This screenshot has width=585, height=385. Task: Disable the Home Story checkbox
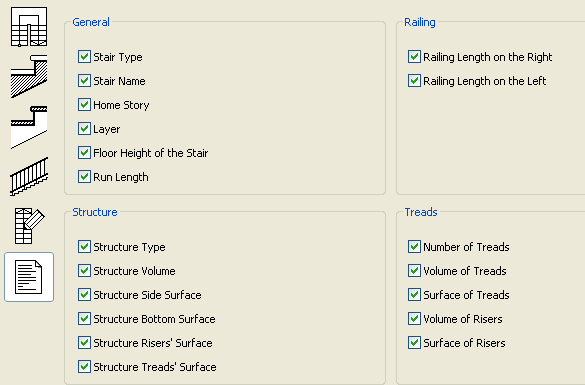point(84,105)
